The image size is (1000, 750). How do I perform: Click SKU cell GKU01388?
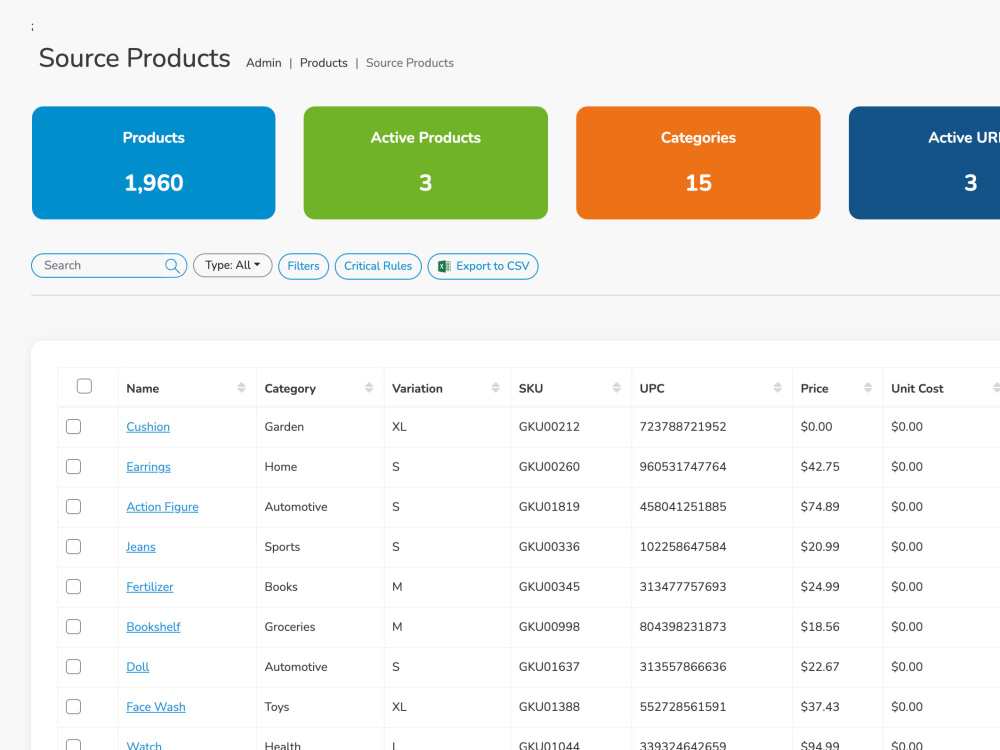549,707
